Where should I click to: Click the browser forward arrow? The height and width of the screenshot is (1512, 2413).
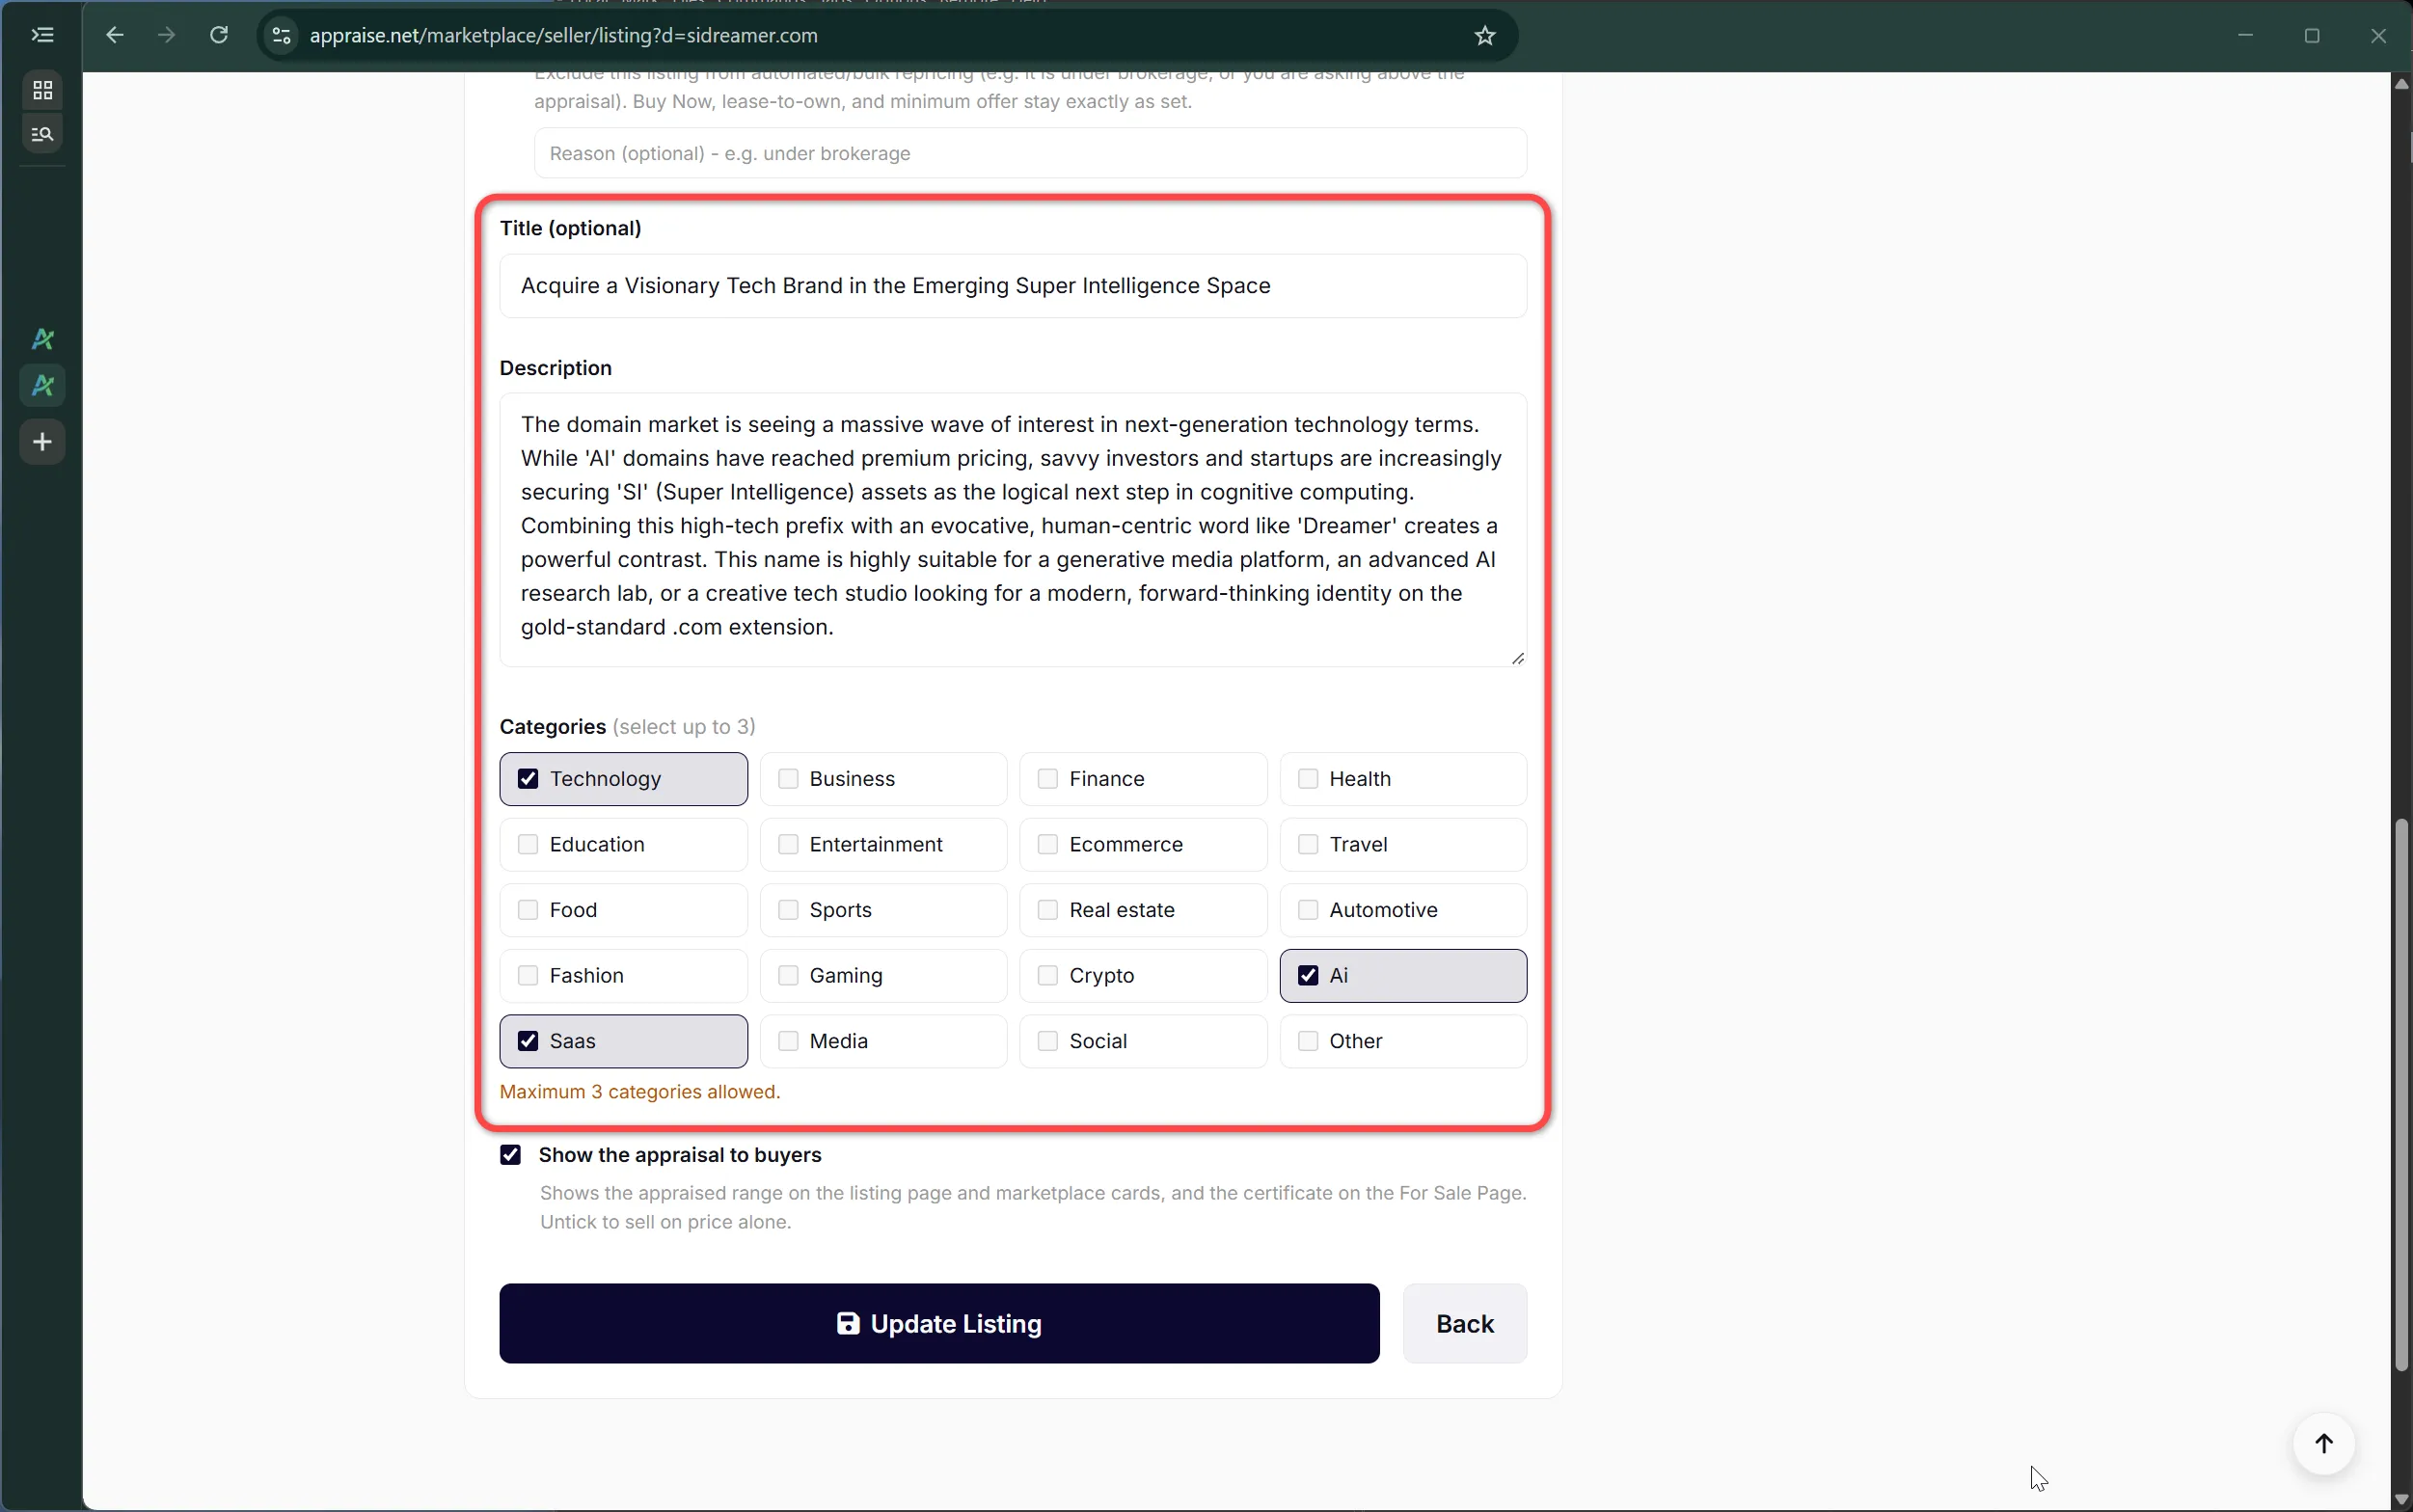pos(167,36)
